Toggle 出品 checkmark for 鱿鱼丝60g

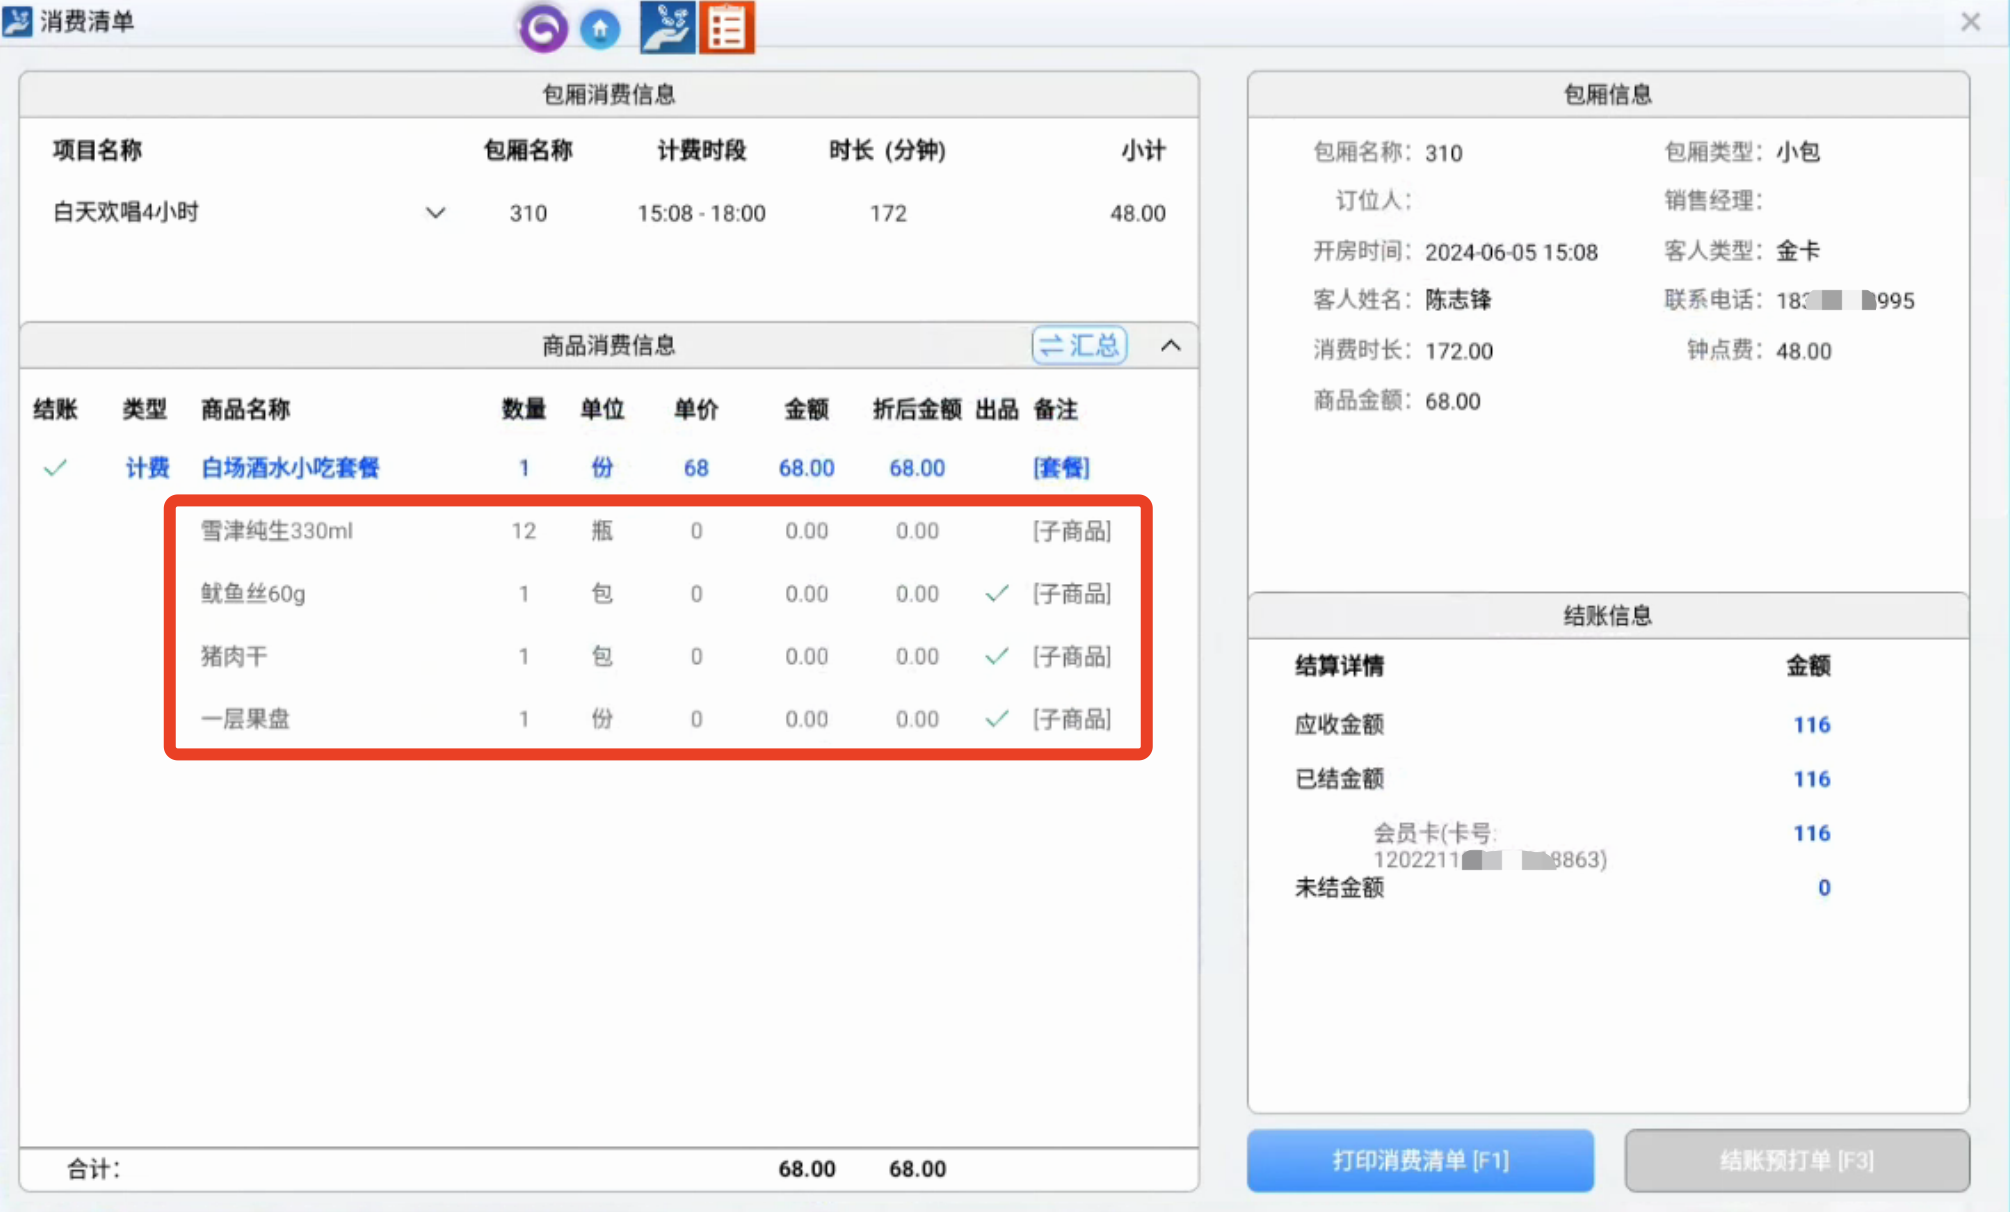(997, 593)
